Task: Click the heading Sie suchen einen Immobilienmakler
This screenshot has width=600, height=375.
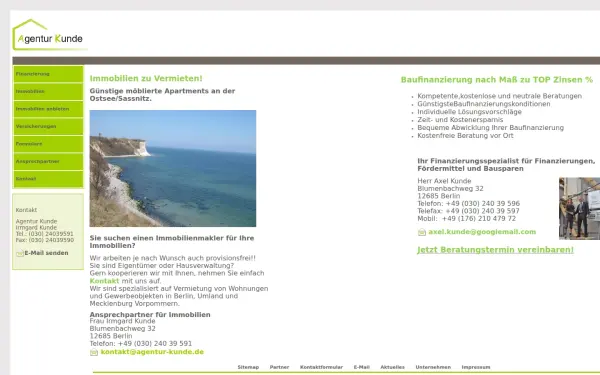Action: click(172, 242)
